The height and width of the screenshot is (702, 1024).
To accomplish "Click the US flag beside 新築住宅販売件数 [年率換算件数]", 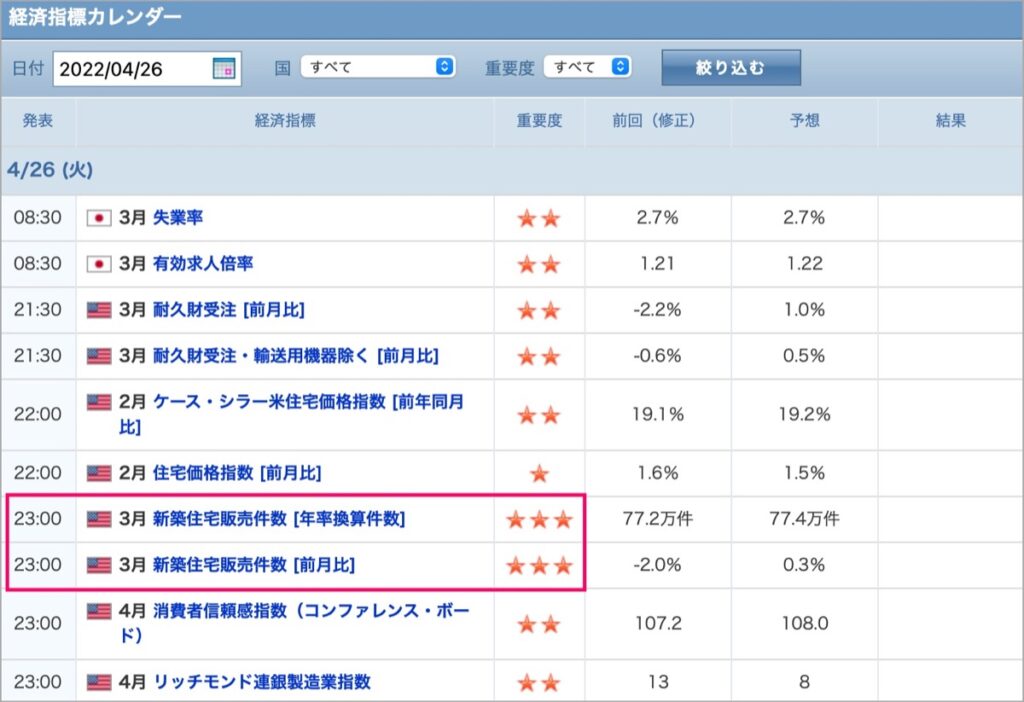I will tap(99, 519).
